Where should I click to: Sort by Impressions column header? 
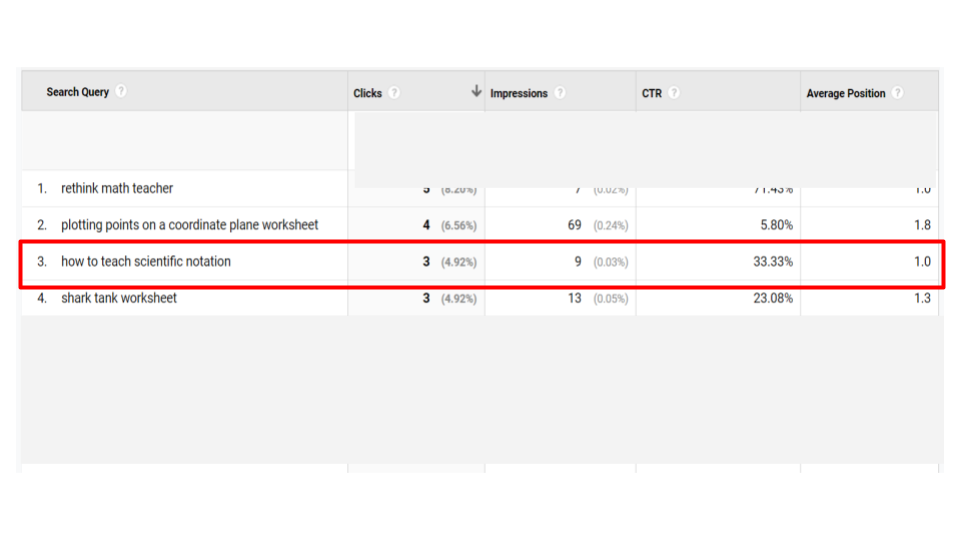pyautogui.click(x=518, y=93)
